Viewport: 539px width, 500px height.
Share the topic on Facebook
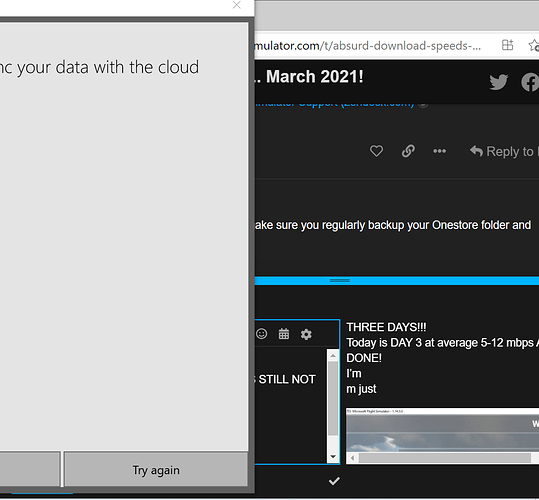(x=530, y=82)
